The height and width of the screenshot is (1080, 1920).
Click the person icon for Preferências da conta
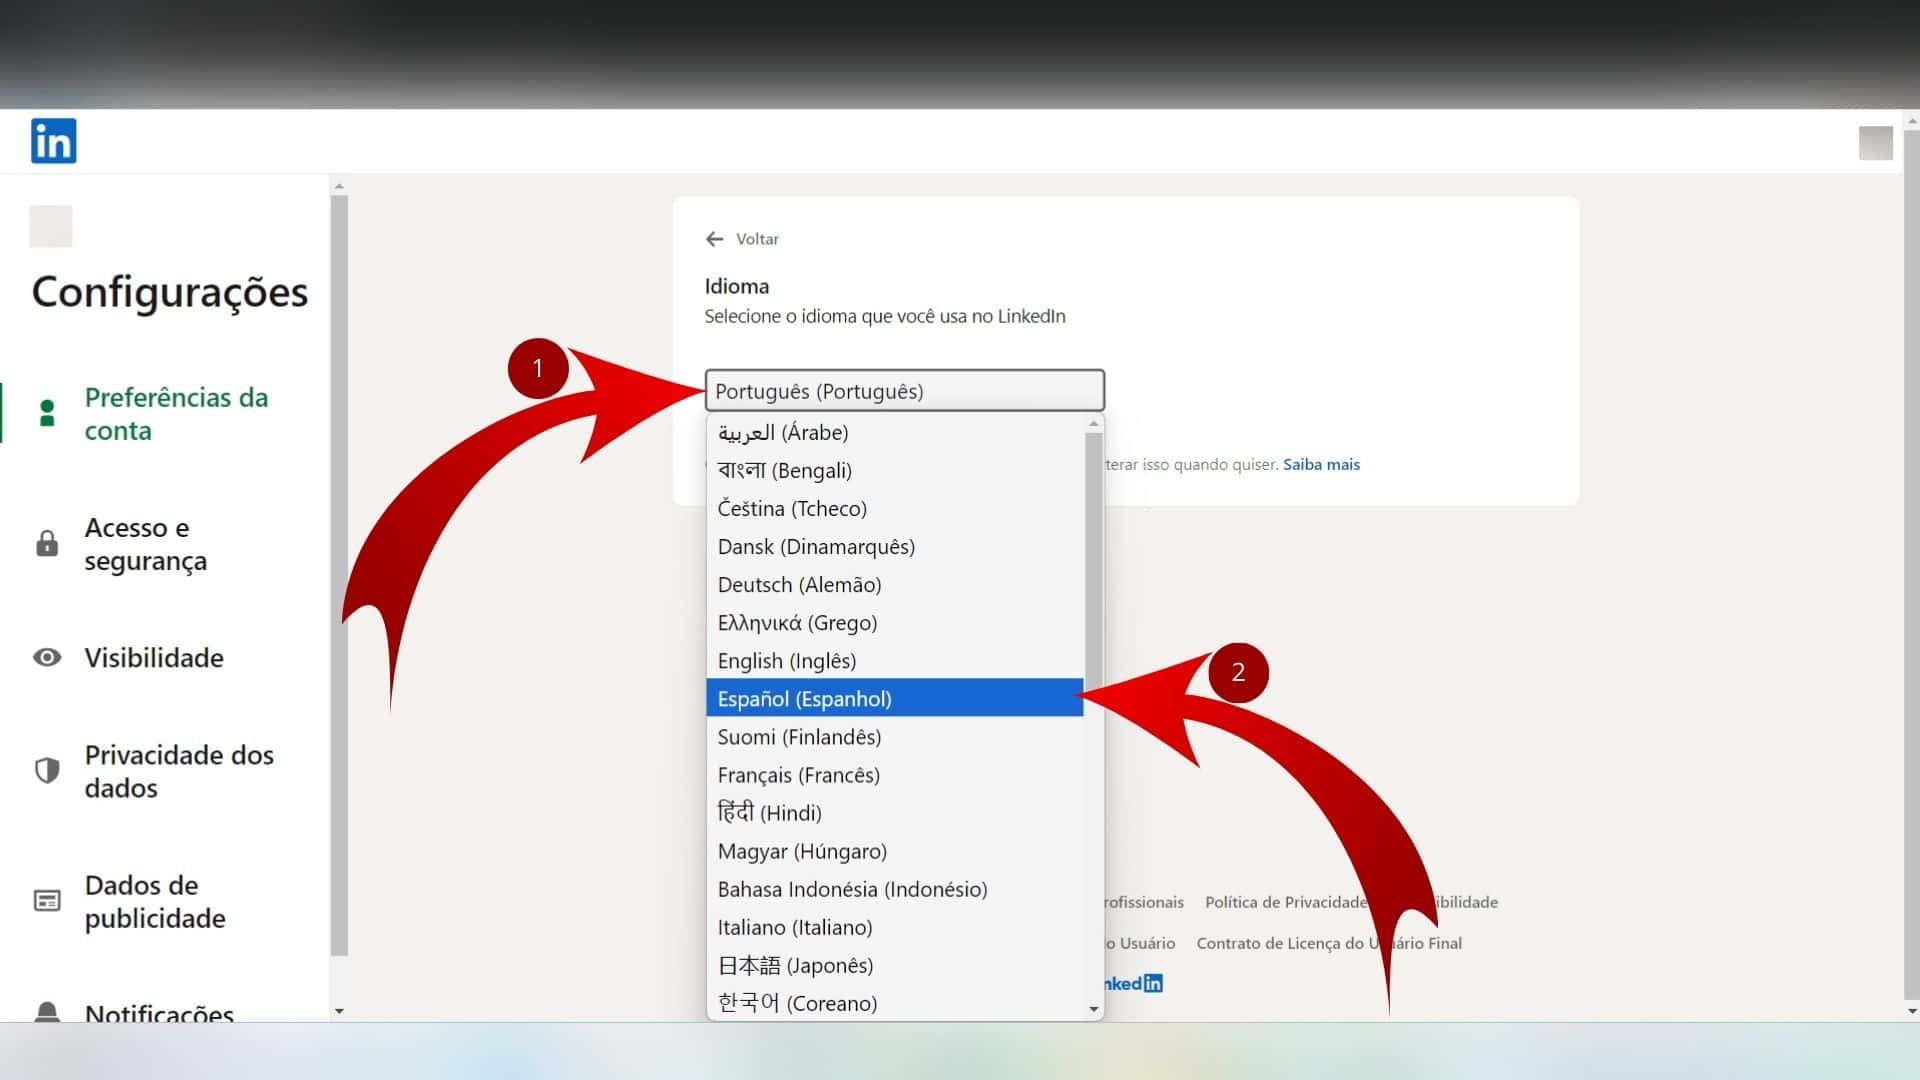click(47, 413)
